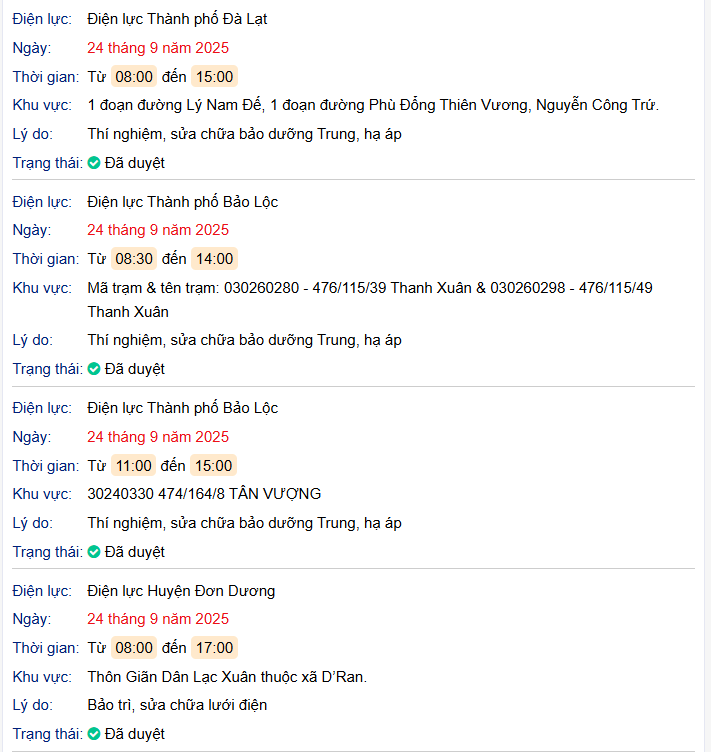711x752 pixels.
Task: Click the "Điện lực Thành phố Đà Lạt" text
Action: pyautogui.click(x=177, y=19)
